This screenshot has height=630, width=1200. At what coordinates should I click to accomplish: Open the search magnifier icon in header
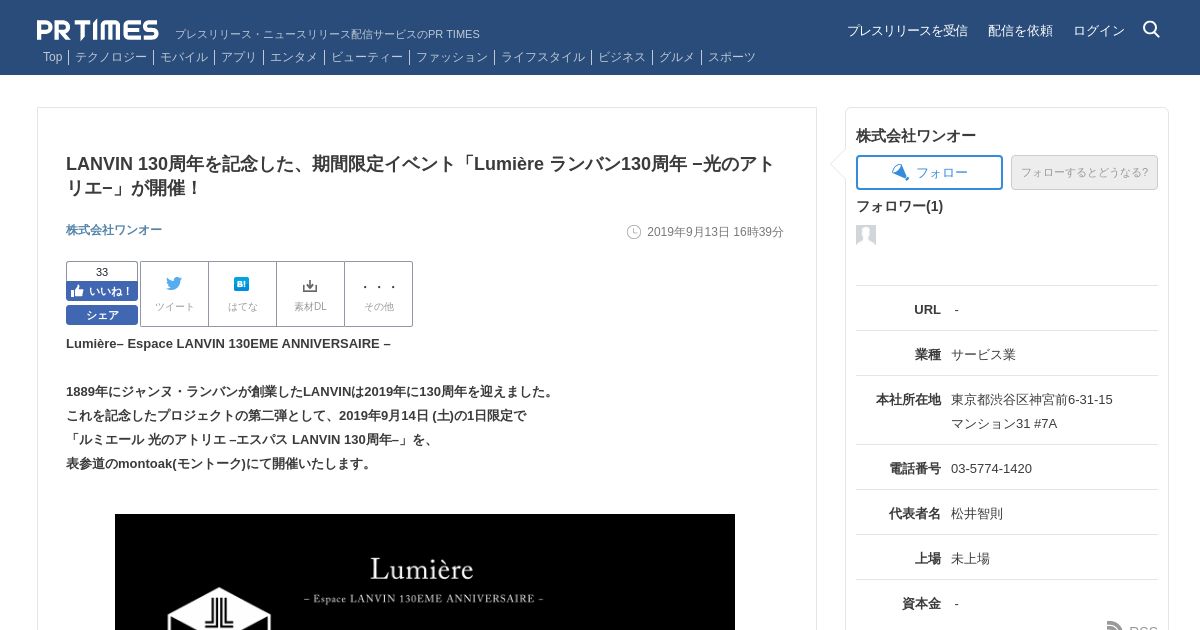pyautogui.click(x=1151, y=29)
